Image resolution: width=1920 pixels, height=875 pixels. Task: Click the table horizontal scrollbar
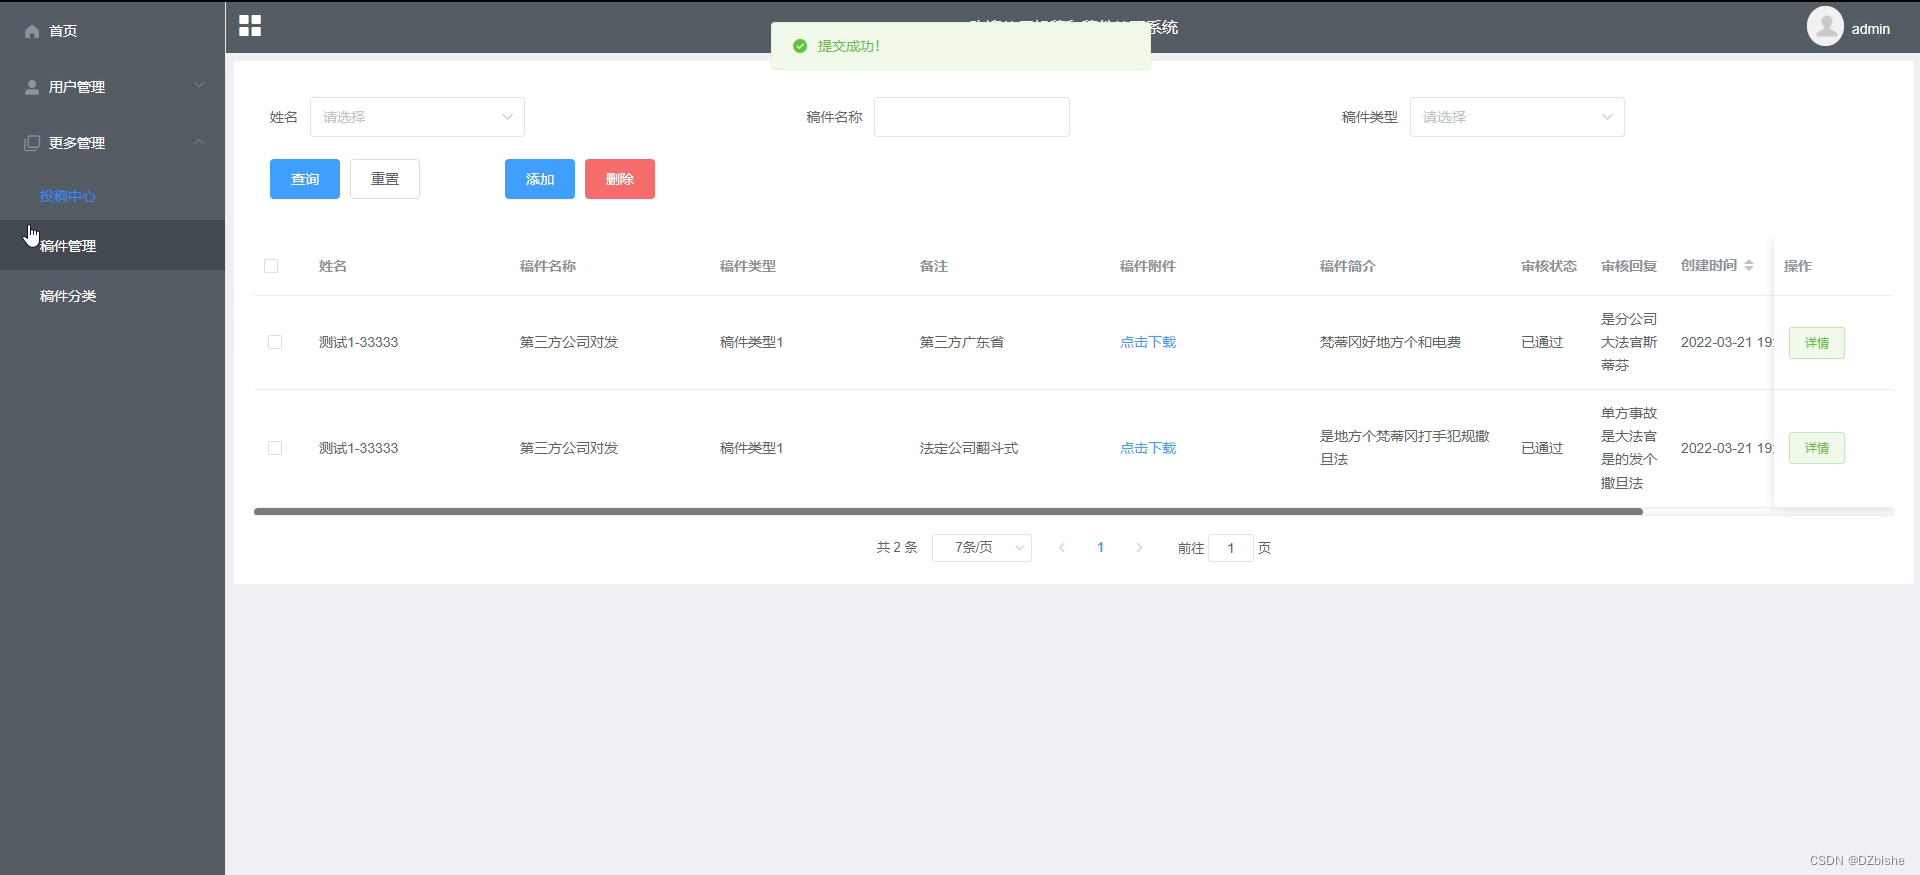point(948,511)
